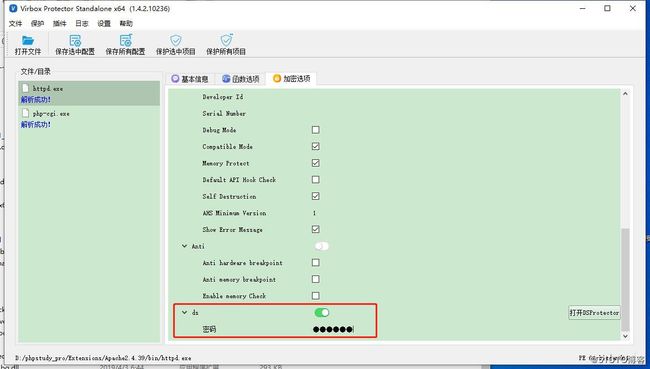Open the 设置 menu
Image resolution: width=650 pixels, height=369 pixels.
[104, 23]
